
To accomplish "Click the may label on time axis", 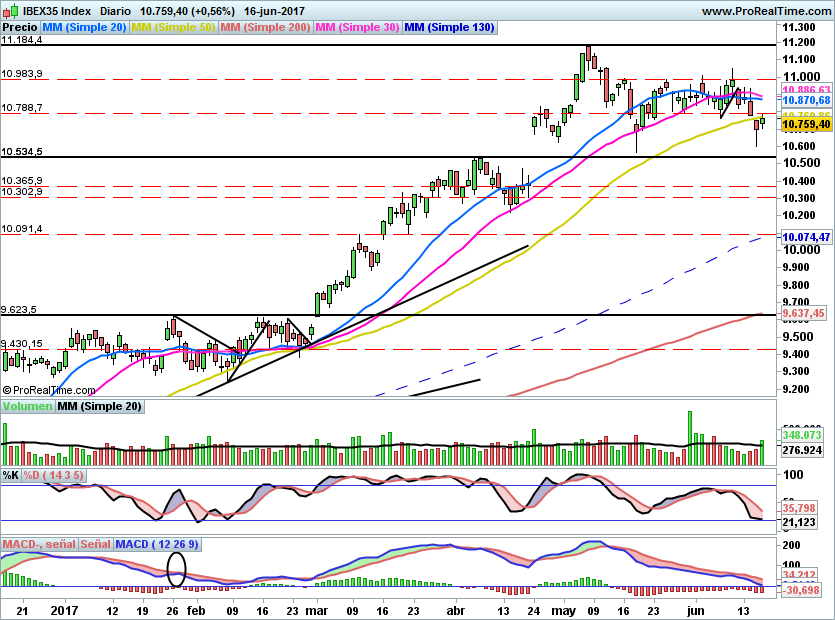I will 563,610.
